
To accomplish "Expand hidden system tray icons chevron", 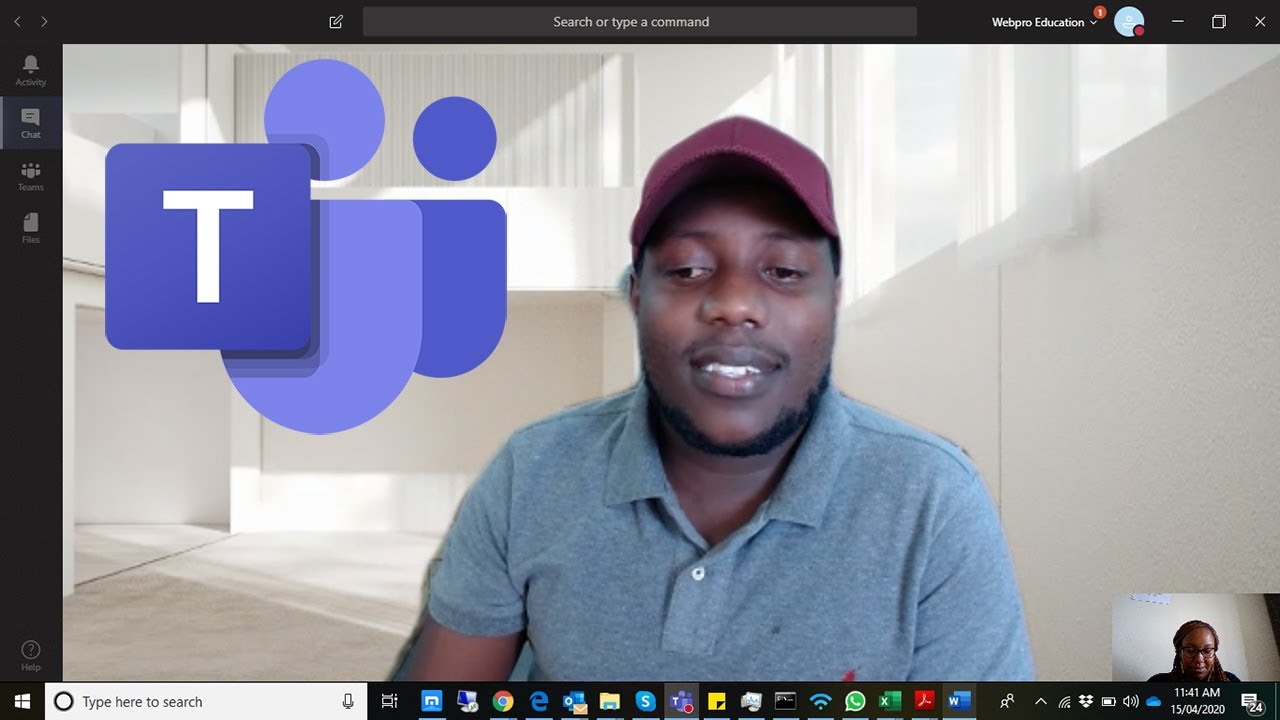I will pyautogui.click(x=1041, y=701).
